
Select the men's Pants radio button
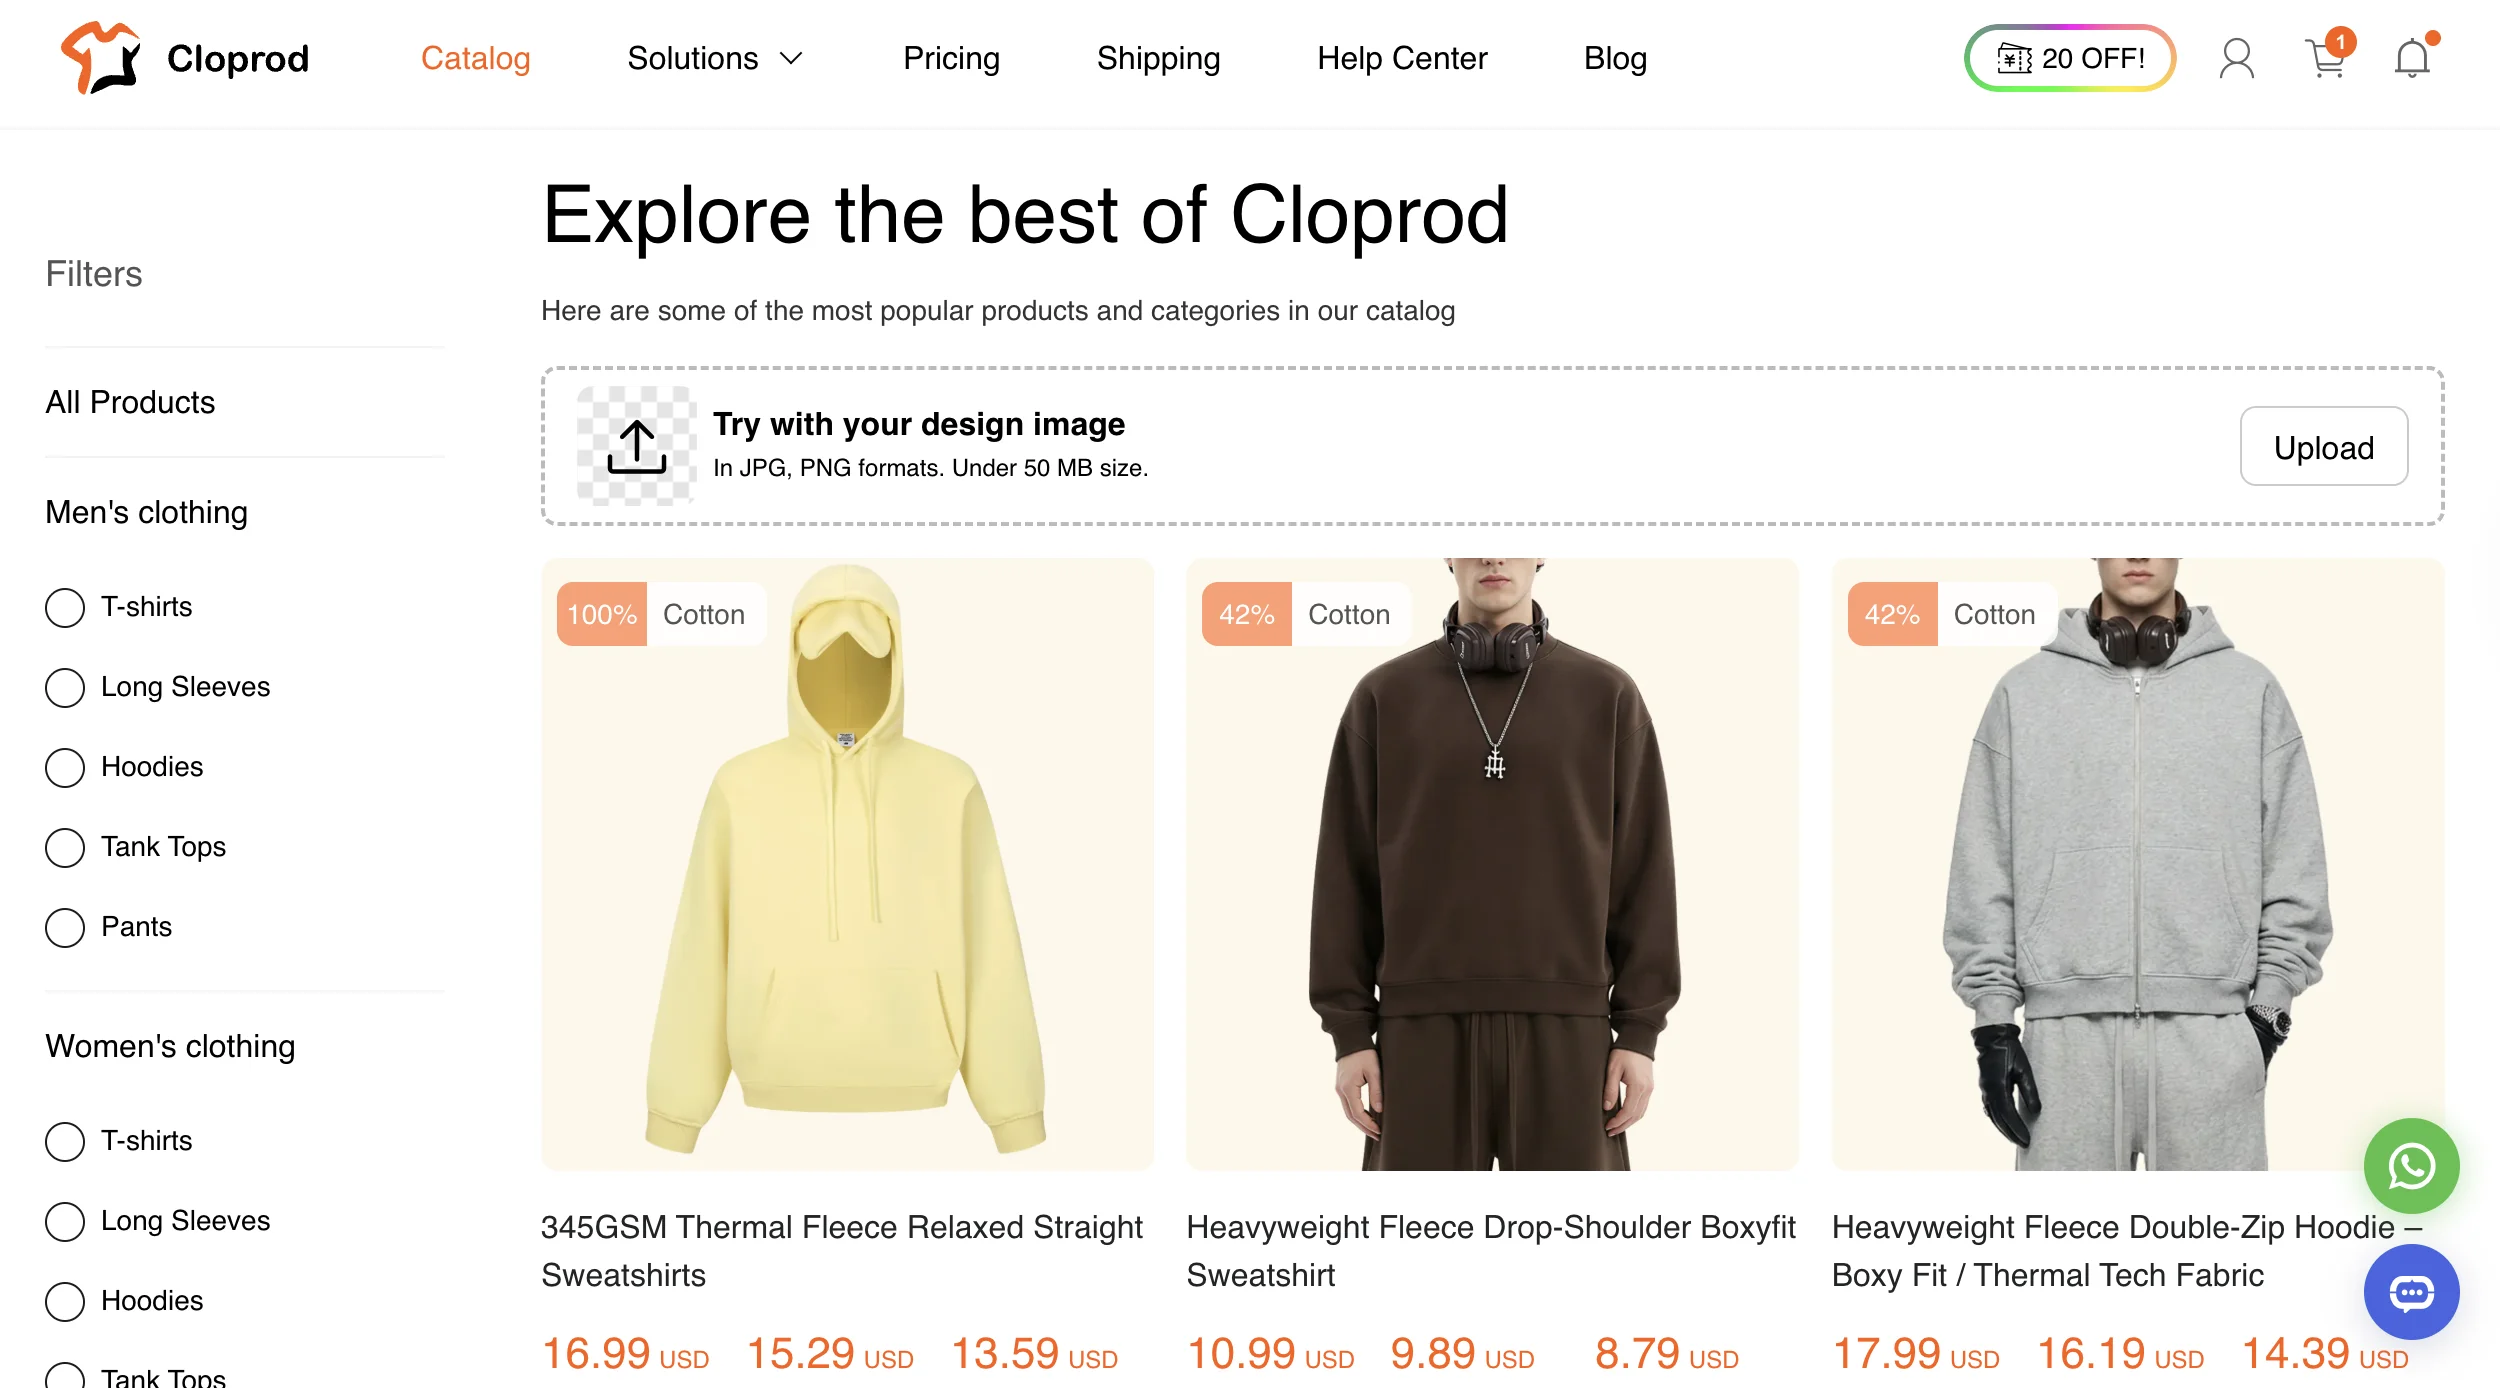click(65, 927)
